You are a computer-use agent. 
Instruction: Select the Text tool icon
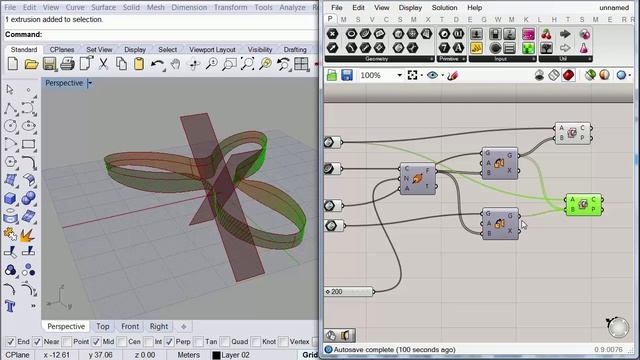(x=10, y=306)
